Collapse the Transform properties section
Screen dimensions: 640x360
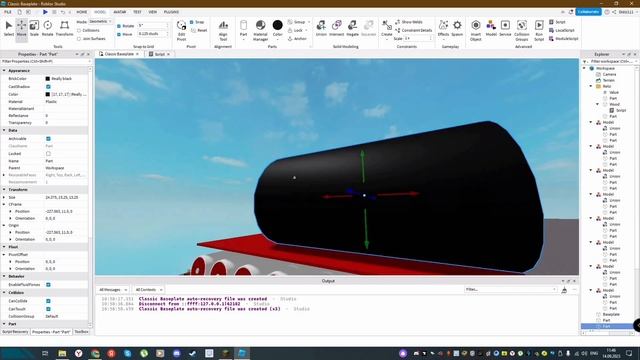4,189
